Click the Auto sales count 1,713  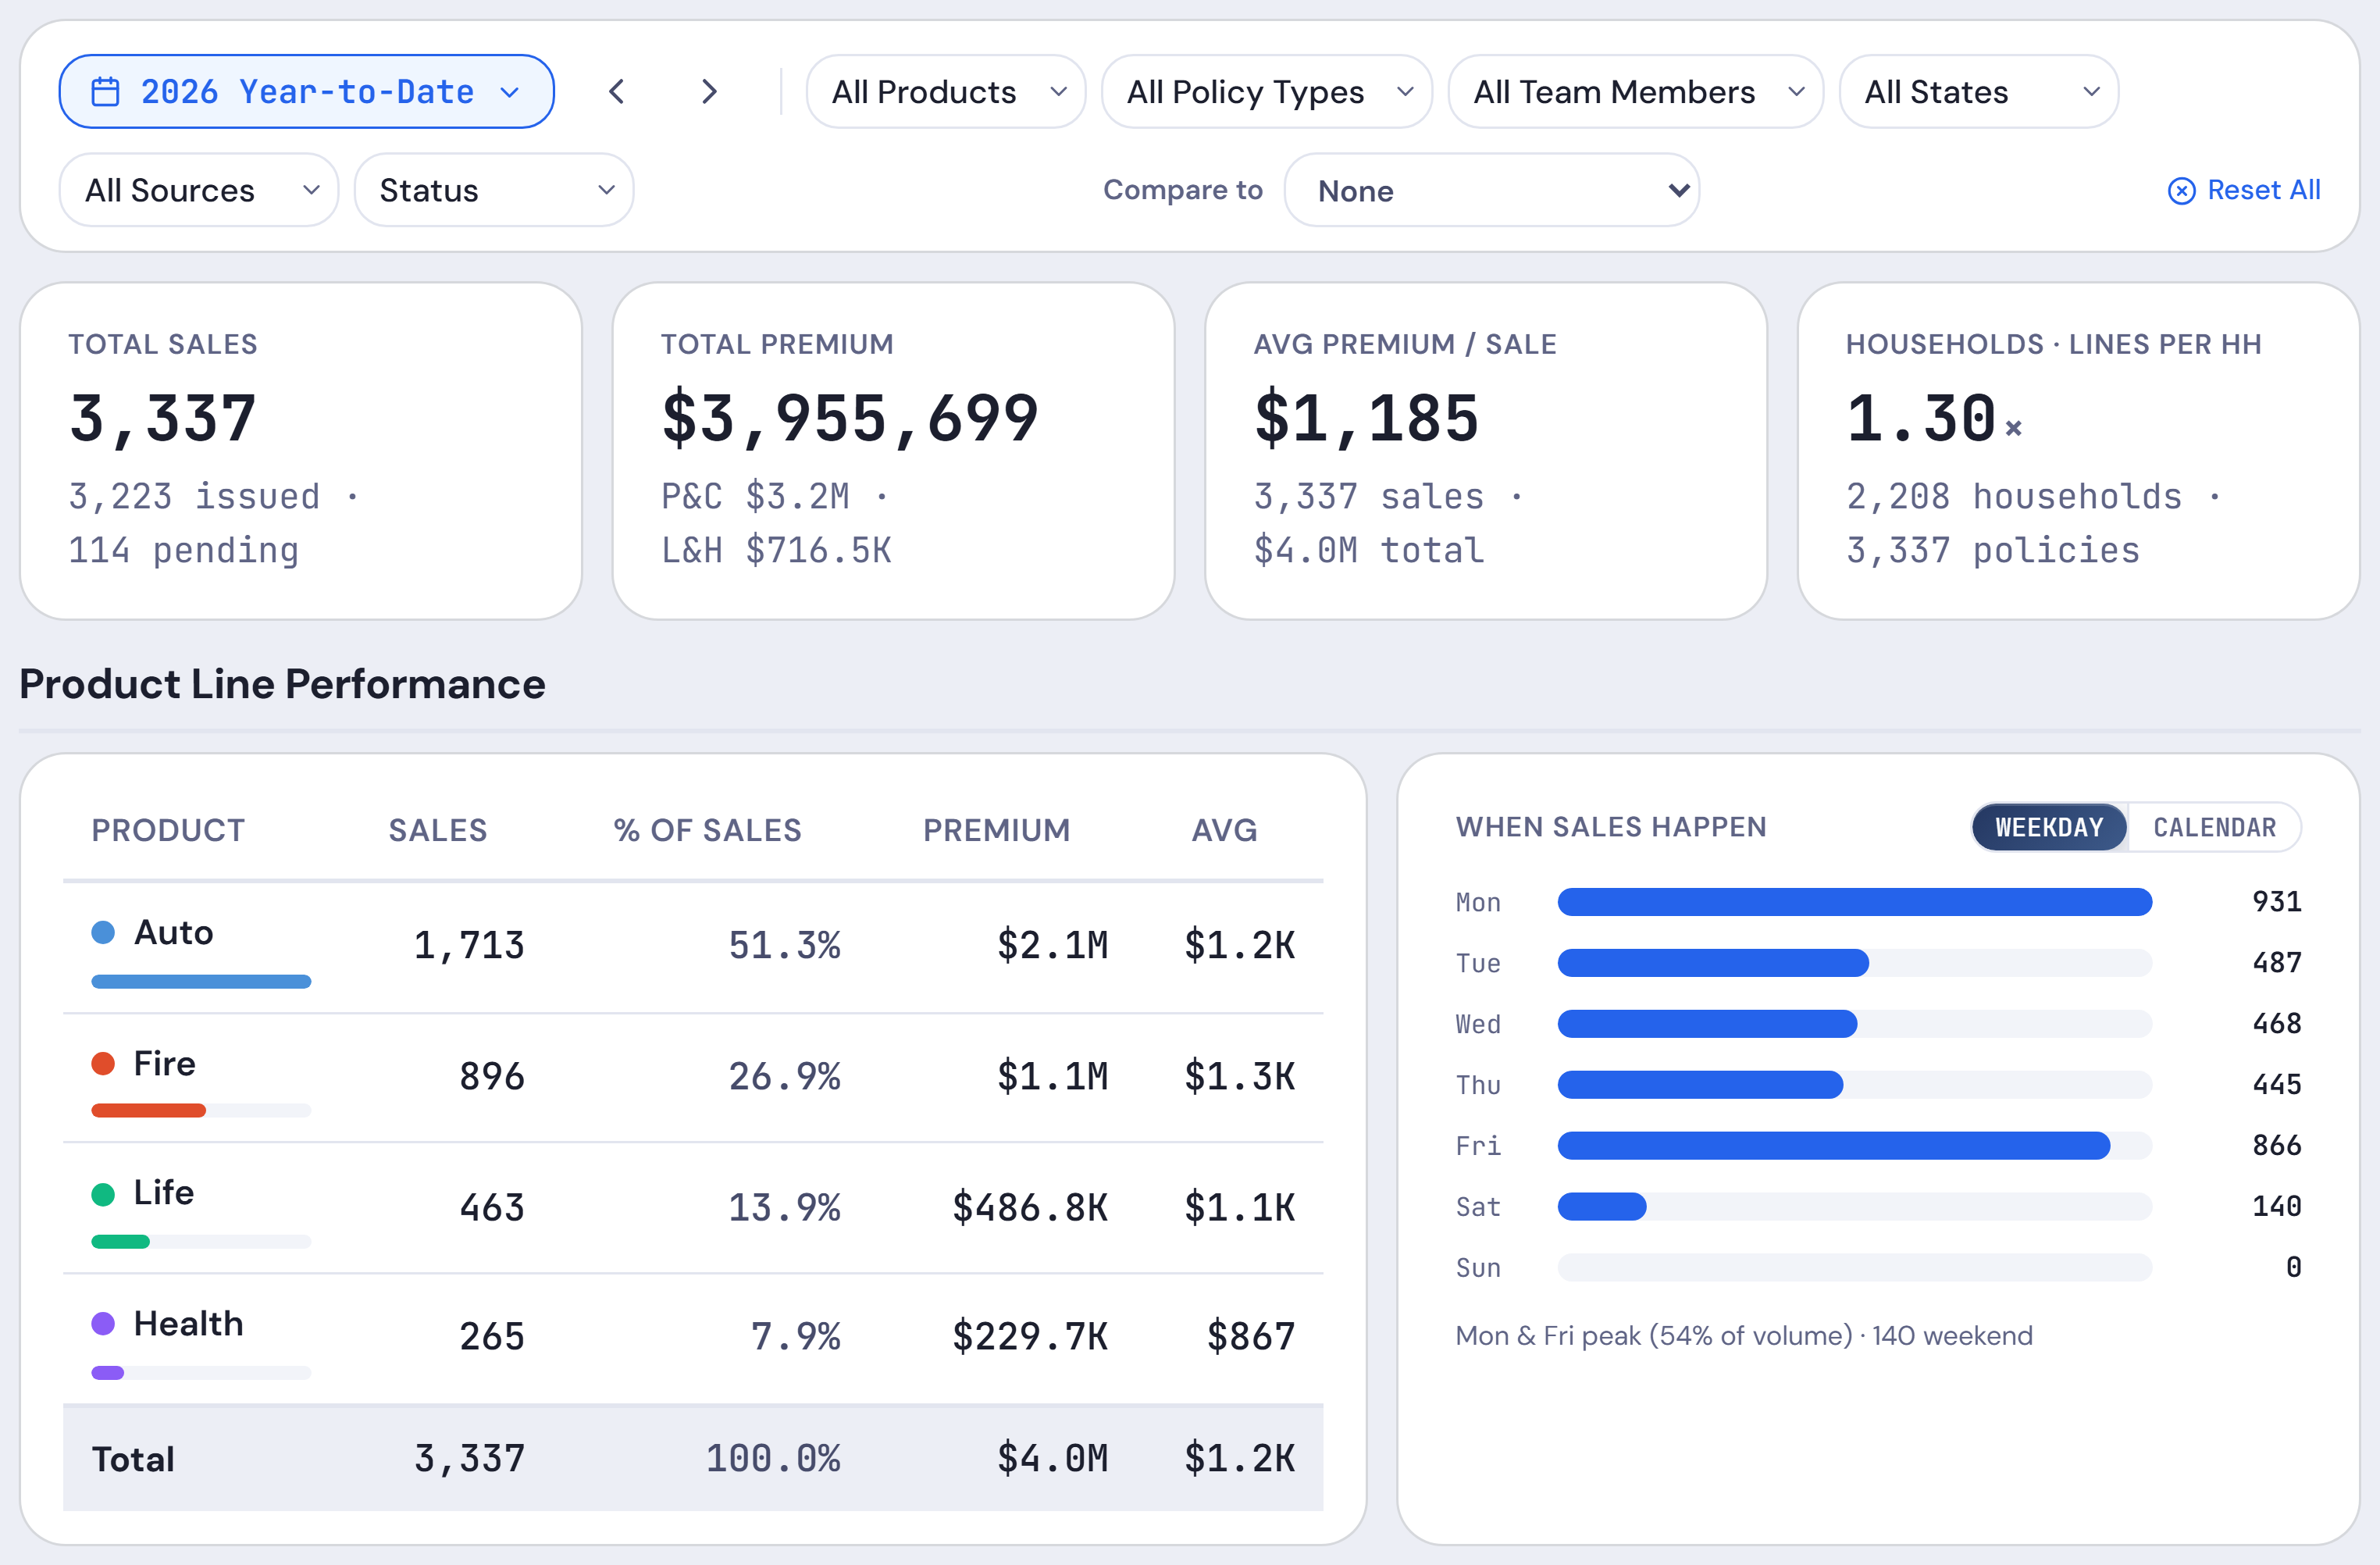click(x=469, y=946)
